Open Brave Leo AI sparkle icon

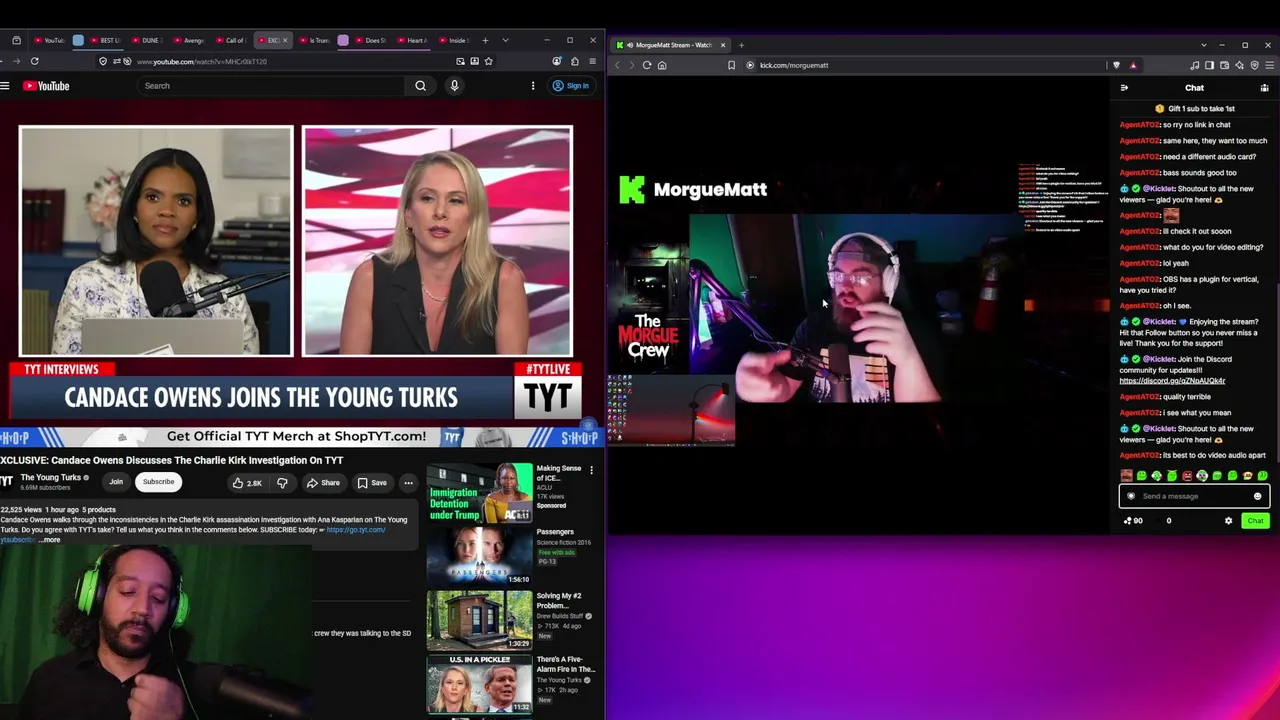1239,65
